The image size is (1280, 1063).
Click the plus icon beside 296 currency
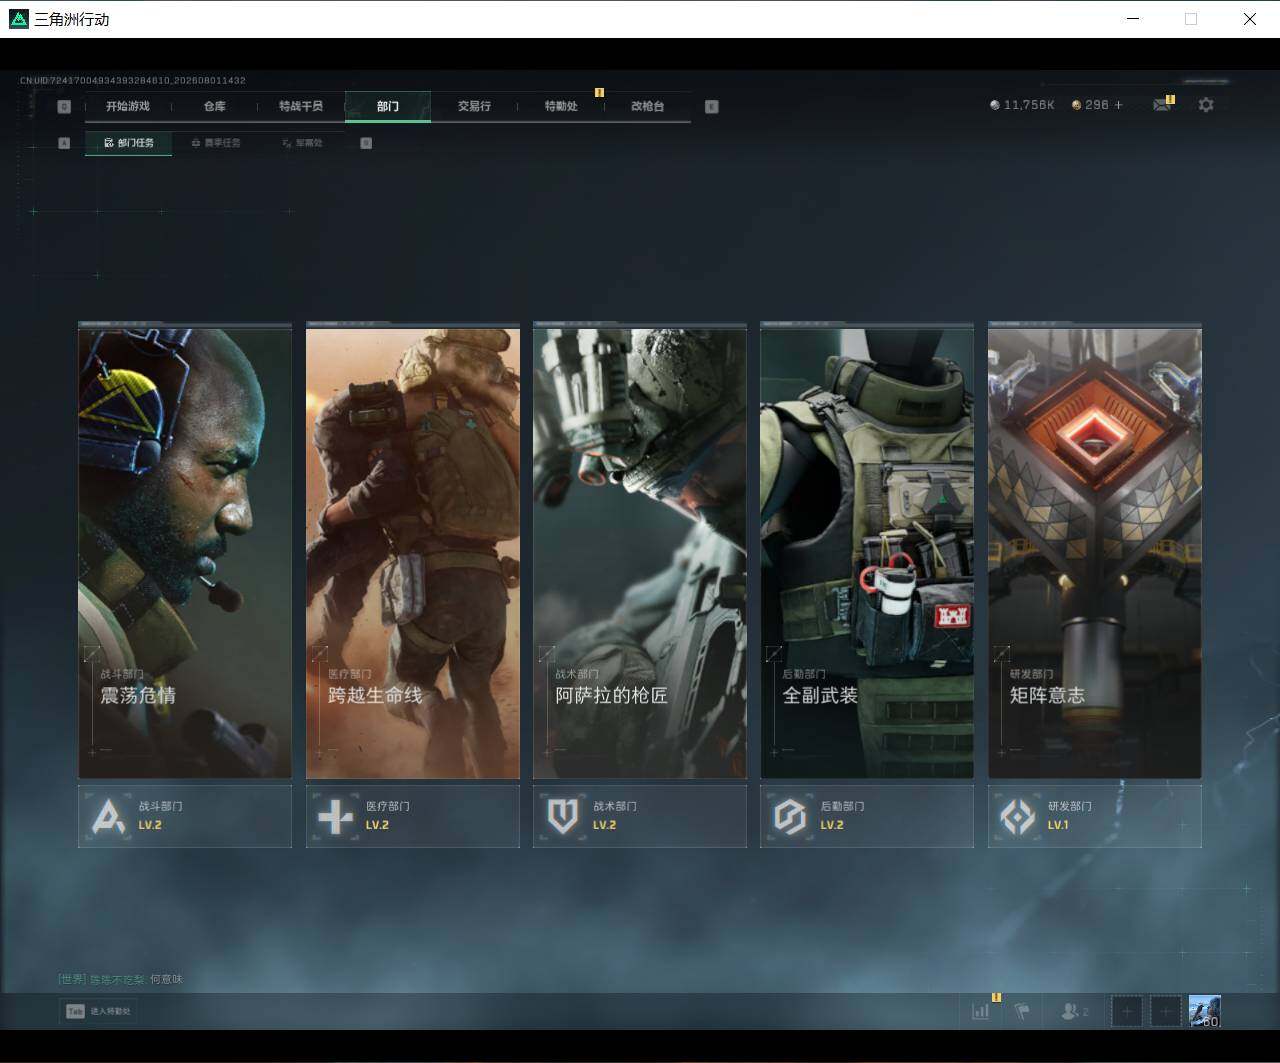[x=1118, y=105]
